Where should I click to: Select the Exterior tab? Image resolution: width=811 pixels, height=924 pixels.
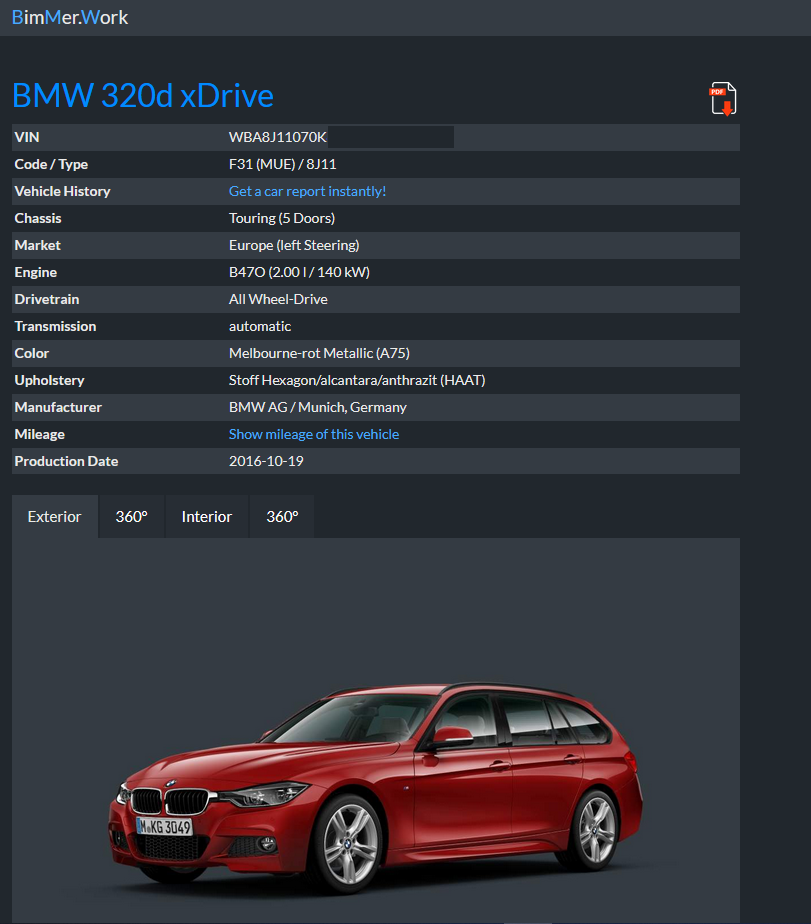coord(55,516)
